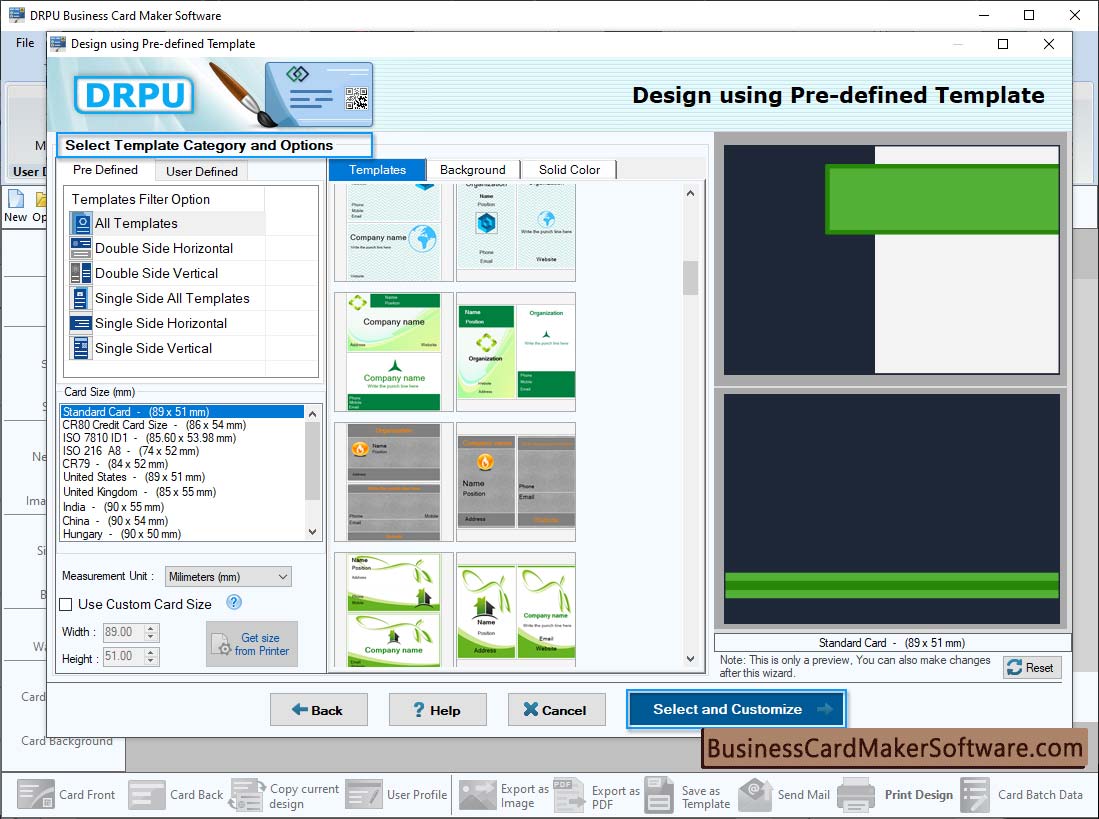Select green horizontal Company name template thumbnail
The image size is (1099, 819).
tap(394, 352)
